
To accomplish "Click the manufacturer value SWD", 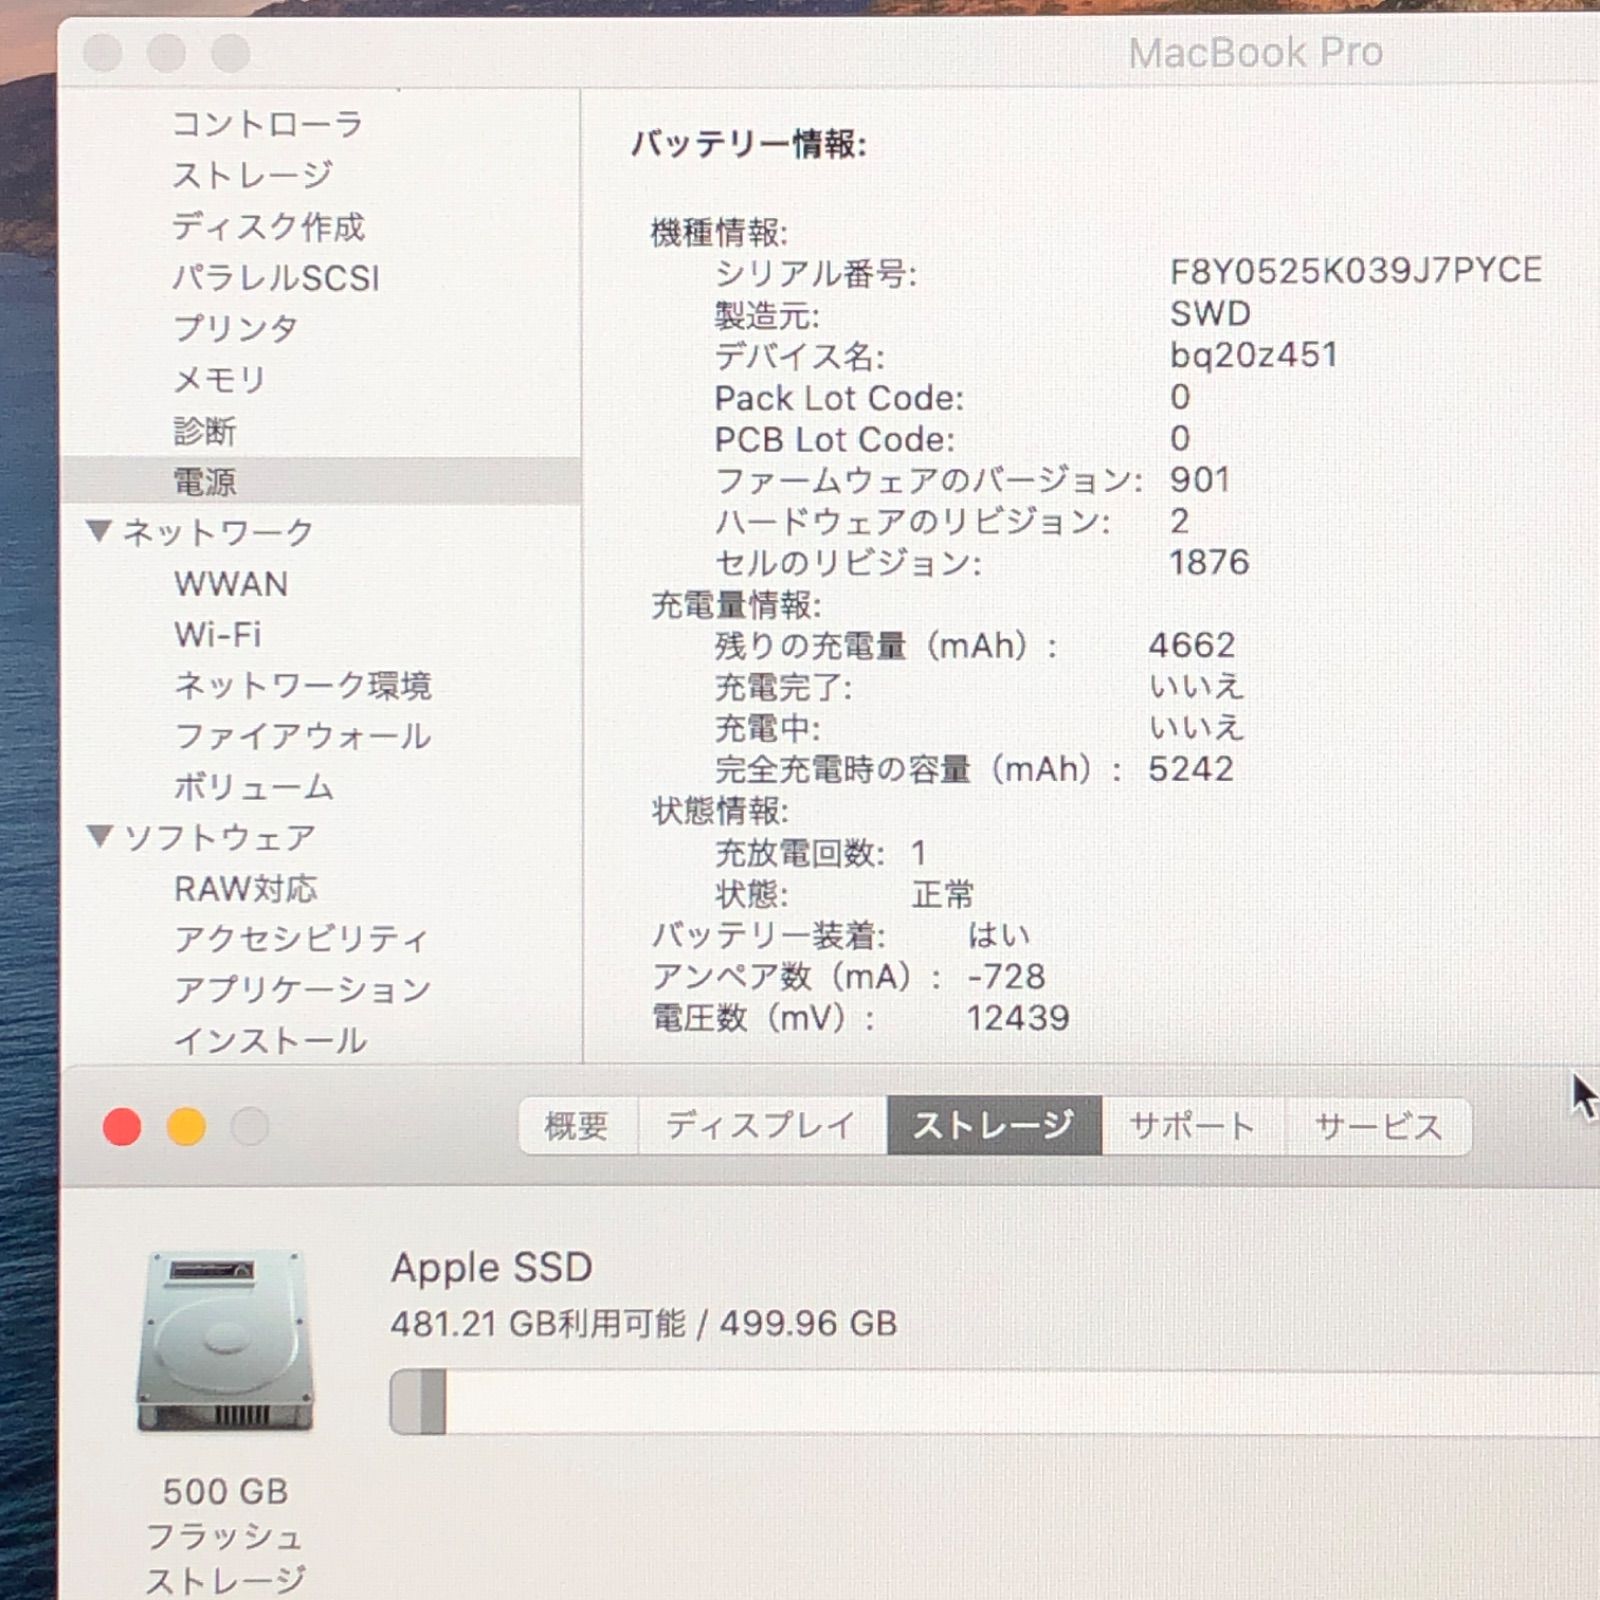I will coord(1210,314).
